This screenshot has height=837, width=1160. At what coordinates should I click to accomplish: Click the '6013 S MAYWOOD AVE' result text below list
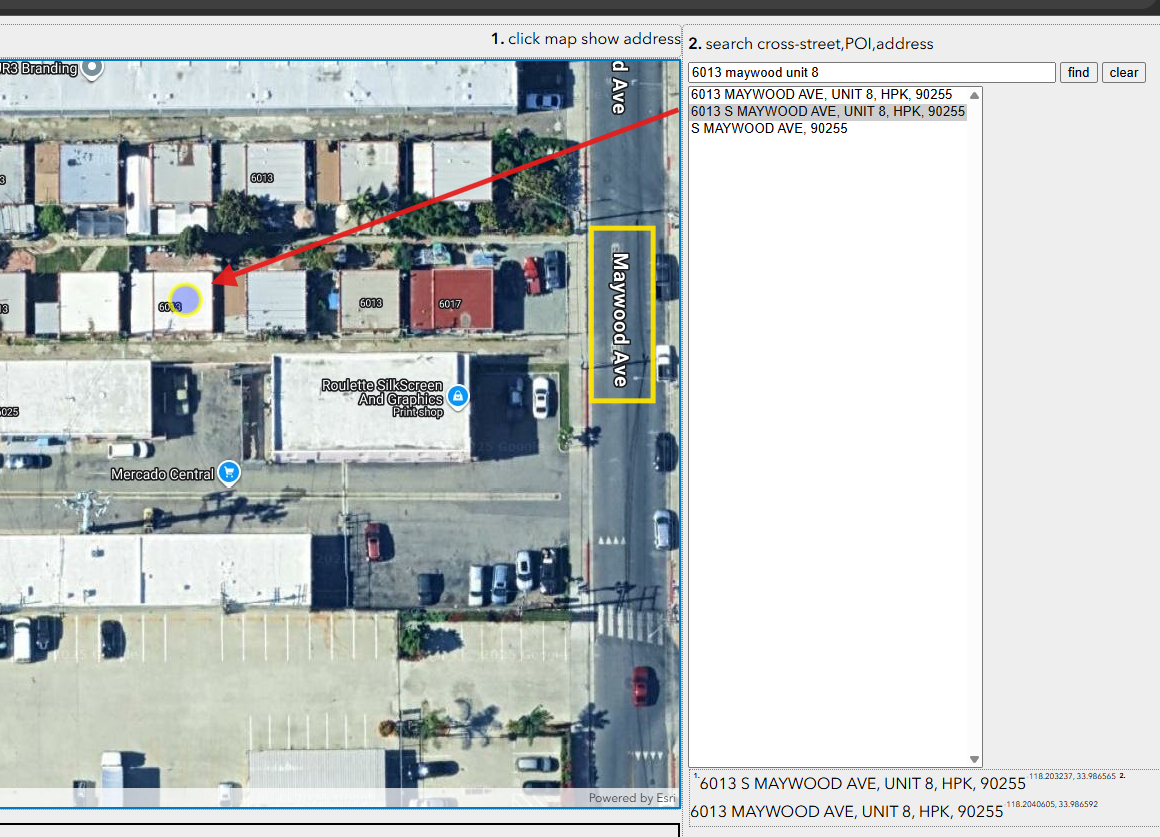coord(862,784)
